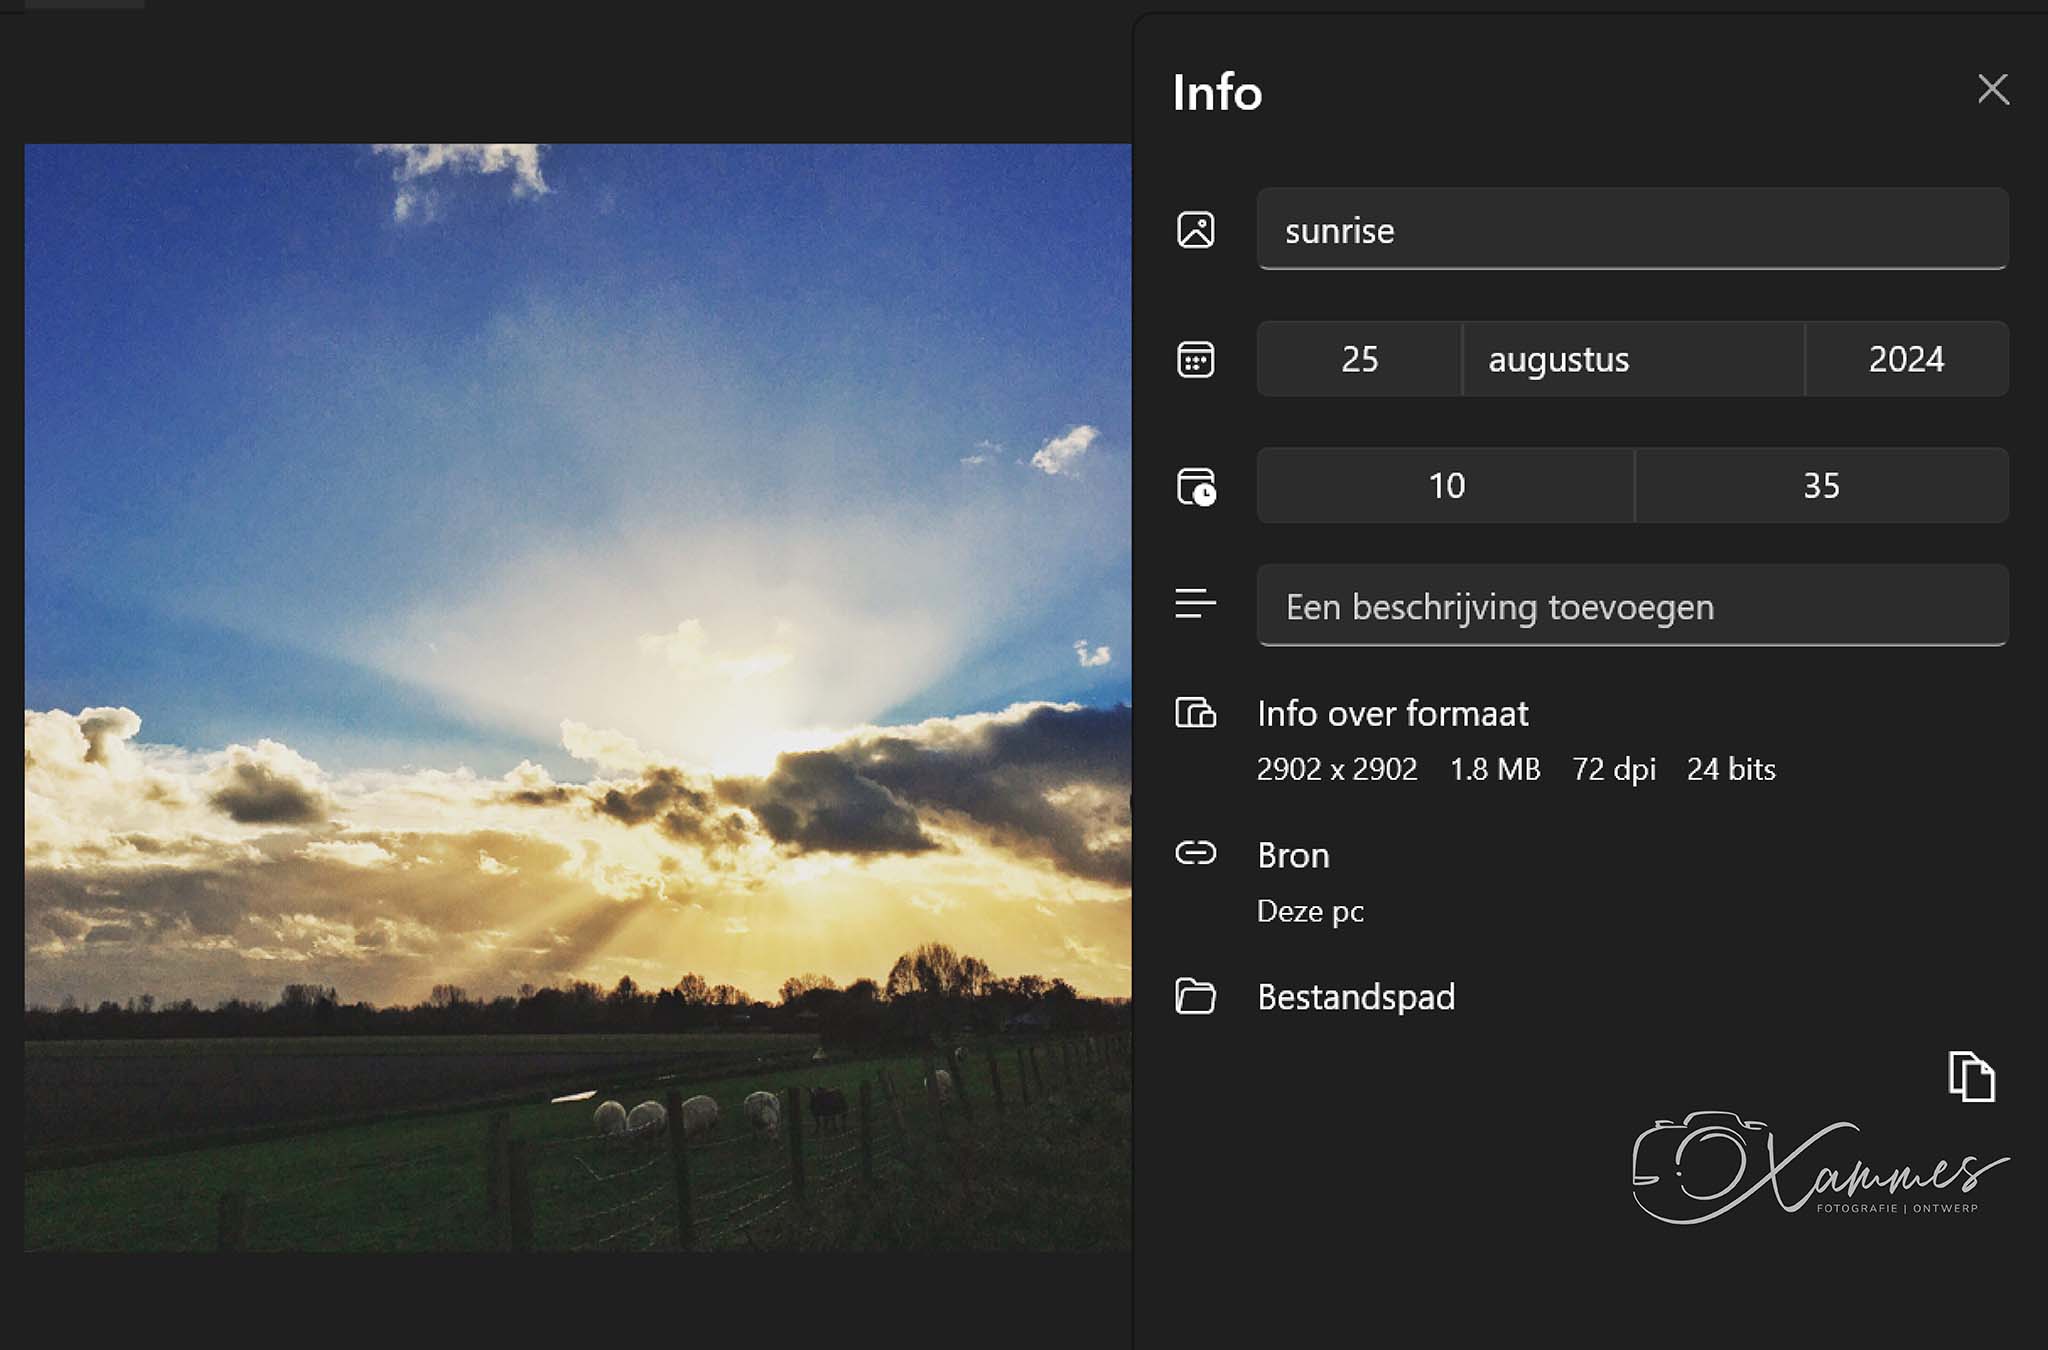This screenshot has width=2048, height=1350.
Task: Click the Bron source label Deze pc
Action: 1310,910
